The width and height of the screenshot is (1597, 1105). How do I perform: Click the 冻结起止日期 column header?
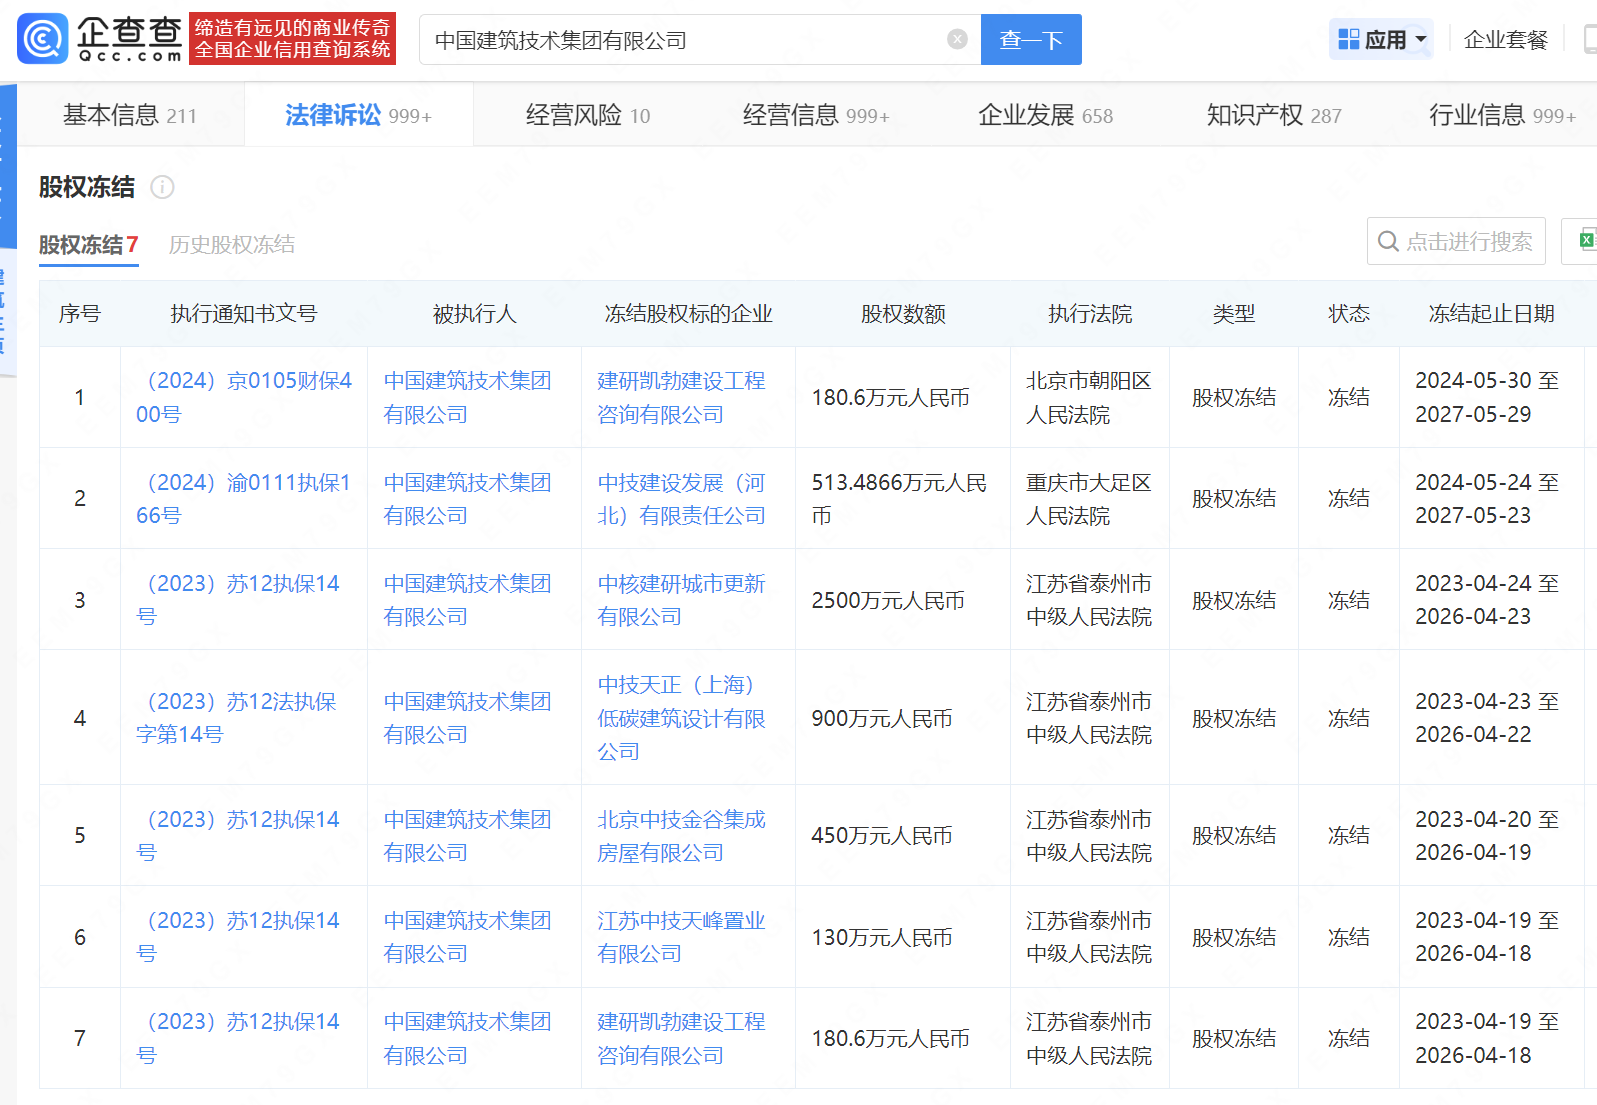coord(1491,314)
